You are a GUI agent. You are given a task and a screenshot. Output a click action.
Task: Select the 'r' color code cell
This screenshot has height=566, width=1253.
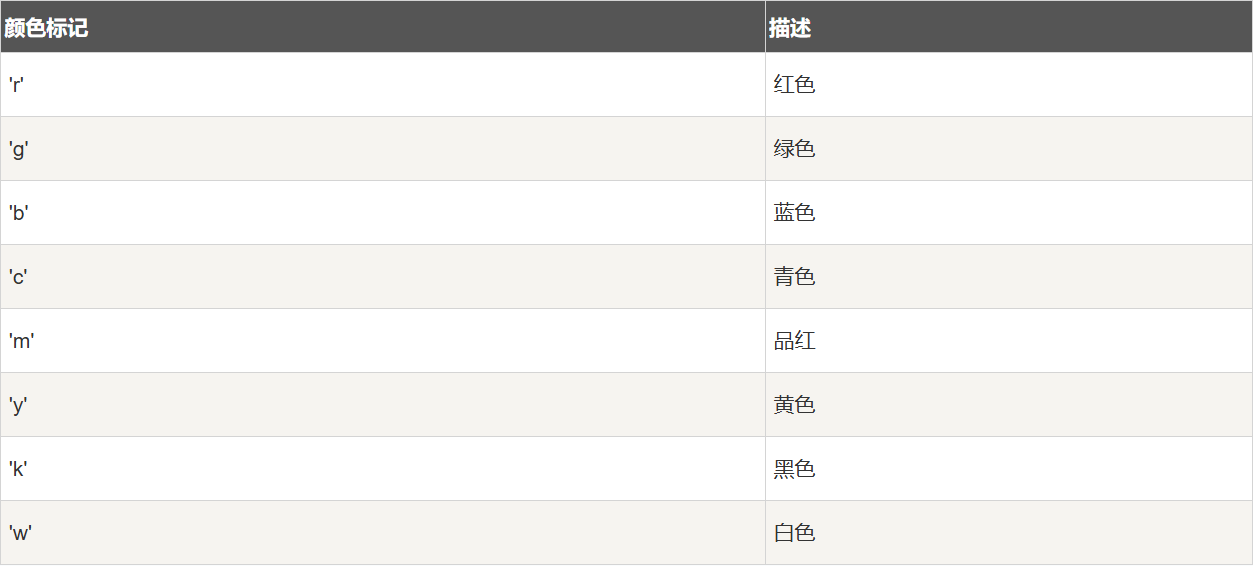[x=17, y=85]
